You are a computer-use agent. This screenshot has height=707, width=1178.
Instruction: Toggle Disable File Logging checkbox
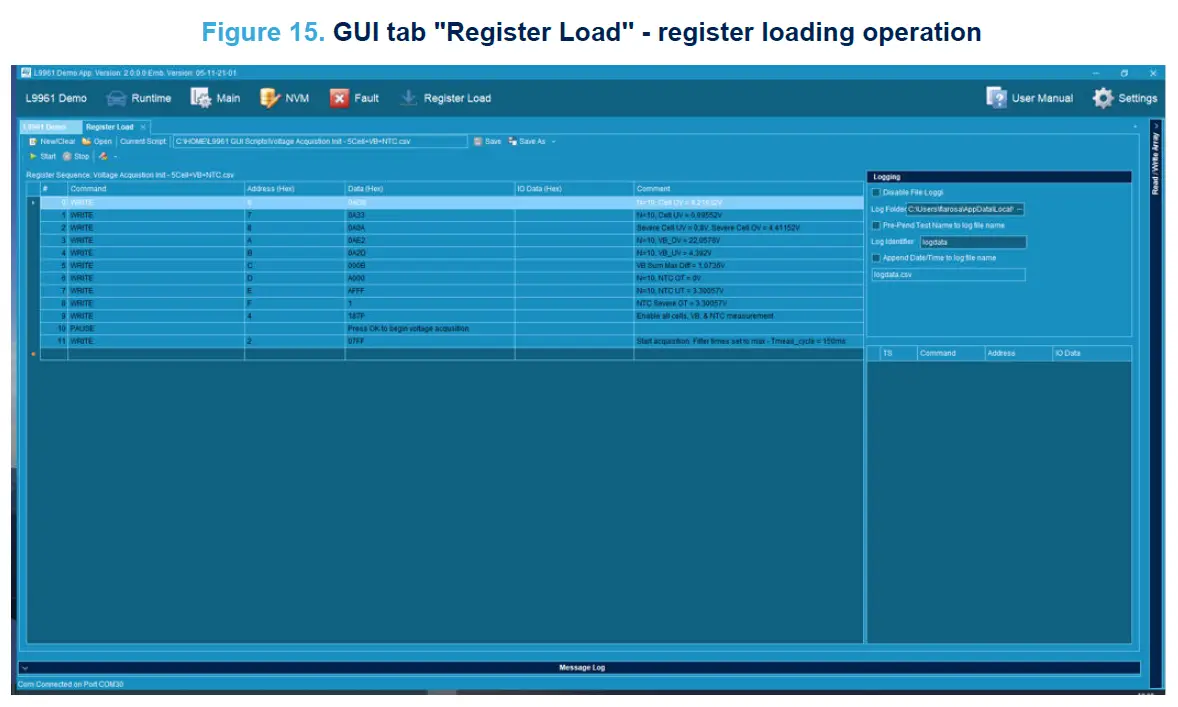(x=876, y=192)
